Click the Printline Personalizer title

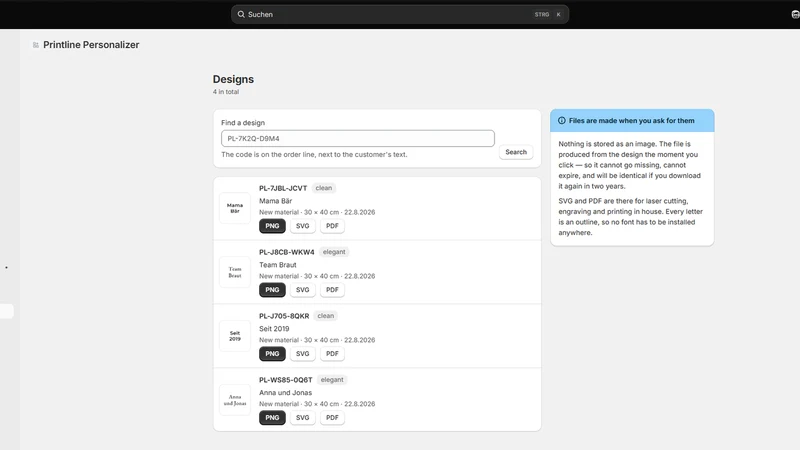click(x=91, y=45)
